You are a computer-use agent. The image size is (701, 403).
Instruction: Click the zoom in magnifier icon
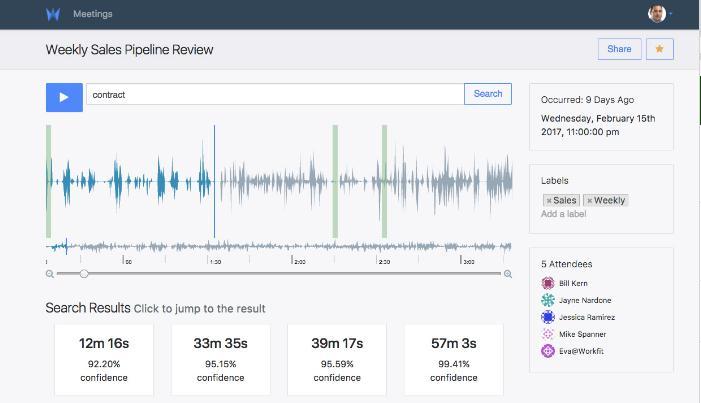pos(508,274)
